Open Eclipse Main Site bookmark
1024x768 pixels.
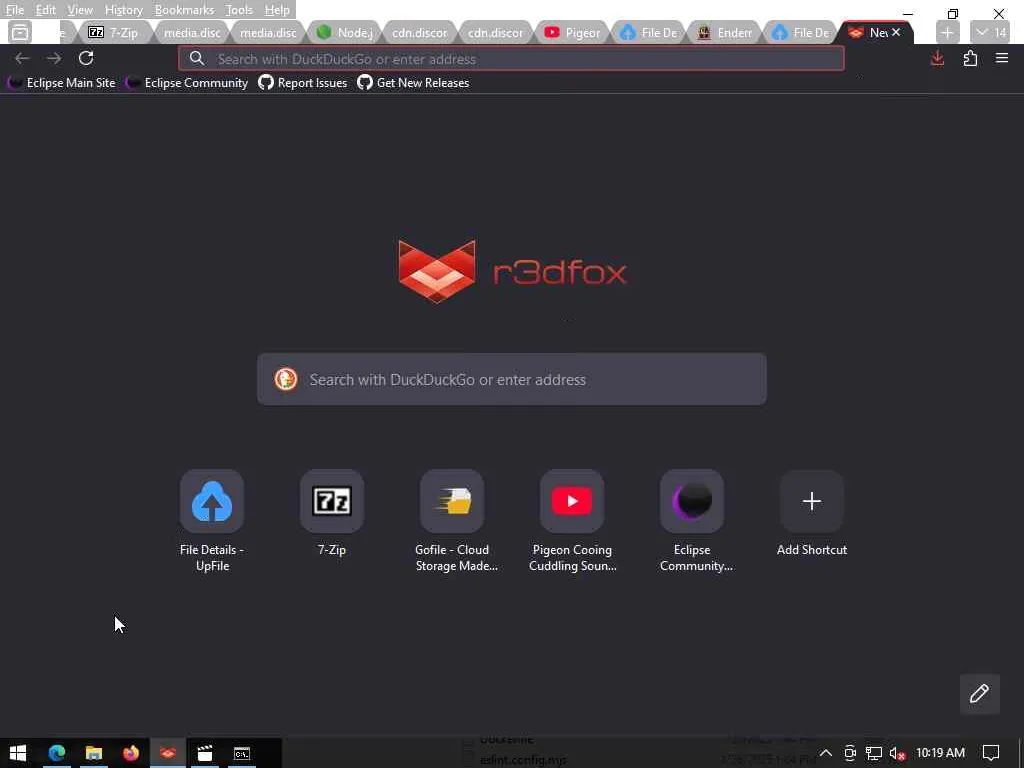coord(61,83)
